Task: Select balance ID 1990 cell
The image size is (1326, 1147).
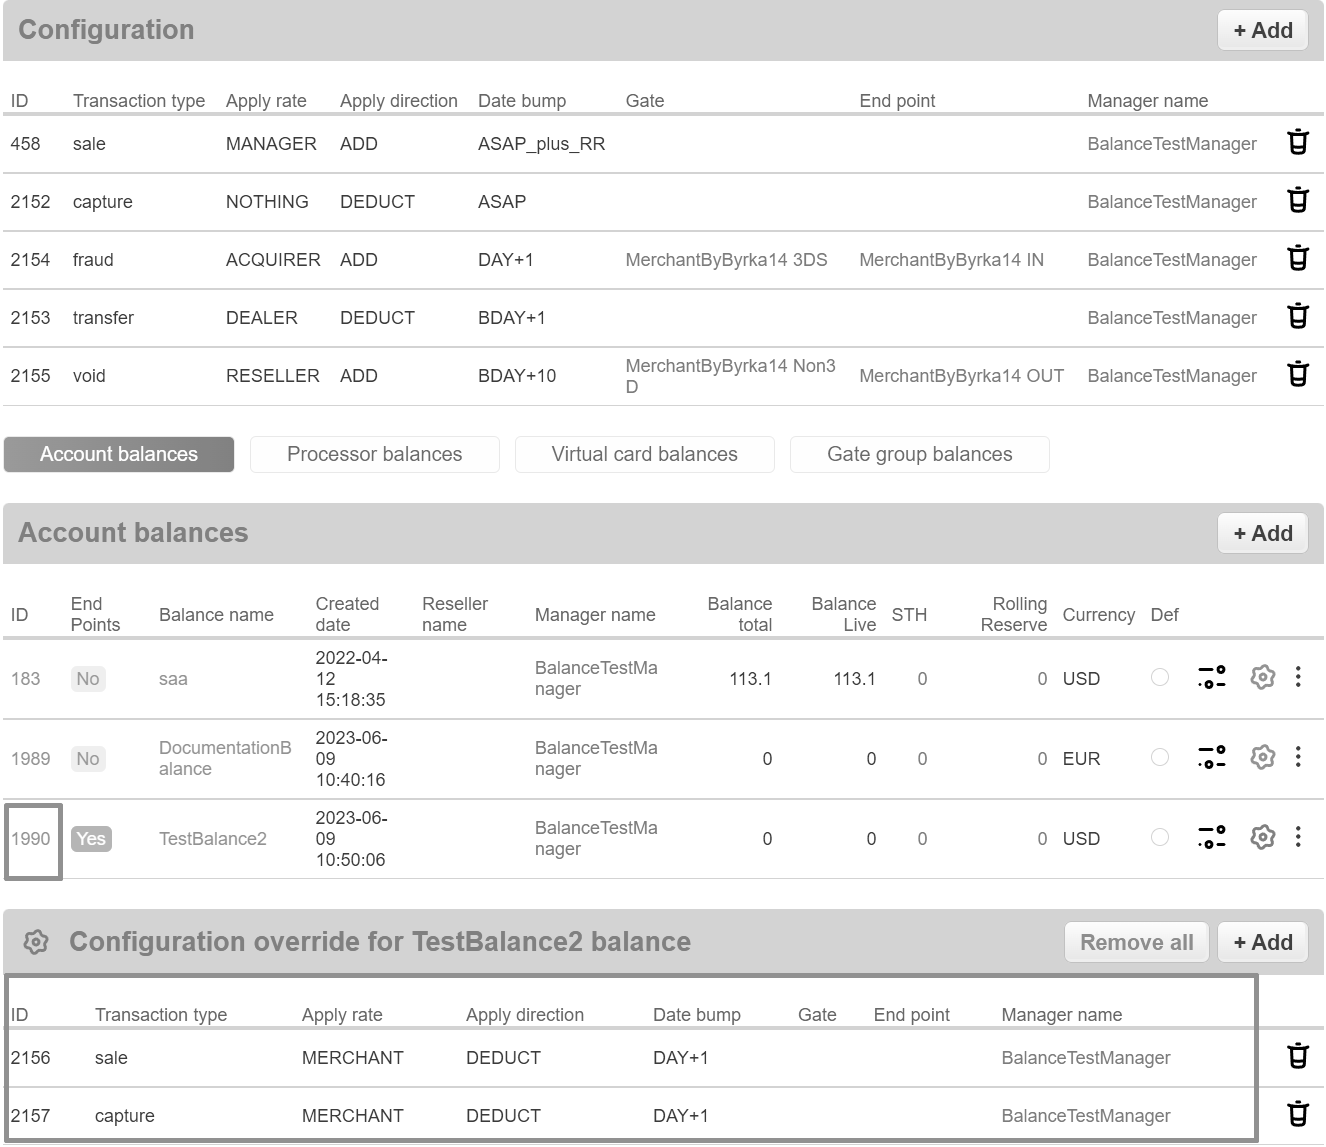Action: point(32,840)
